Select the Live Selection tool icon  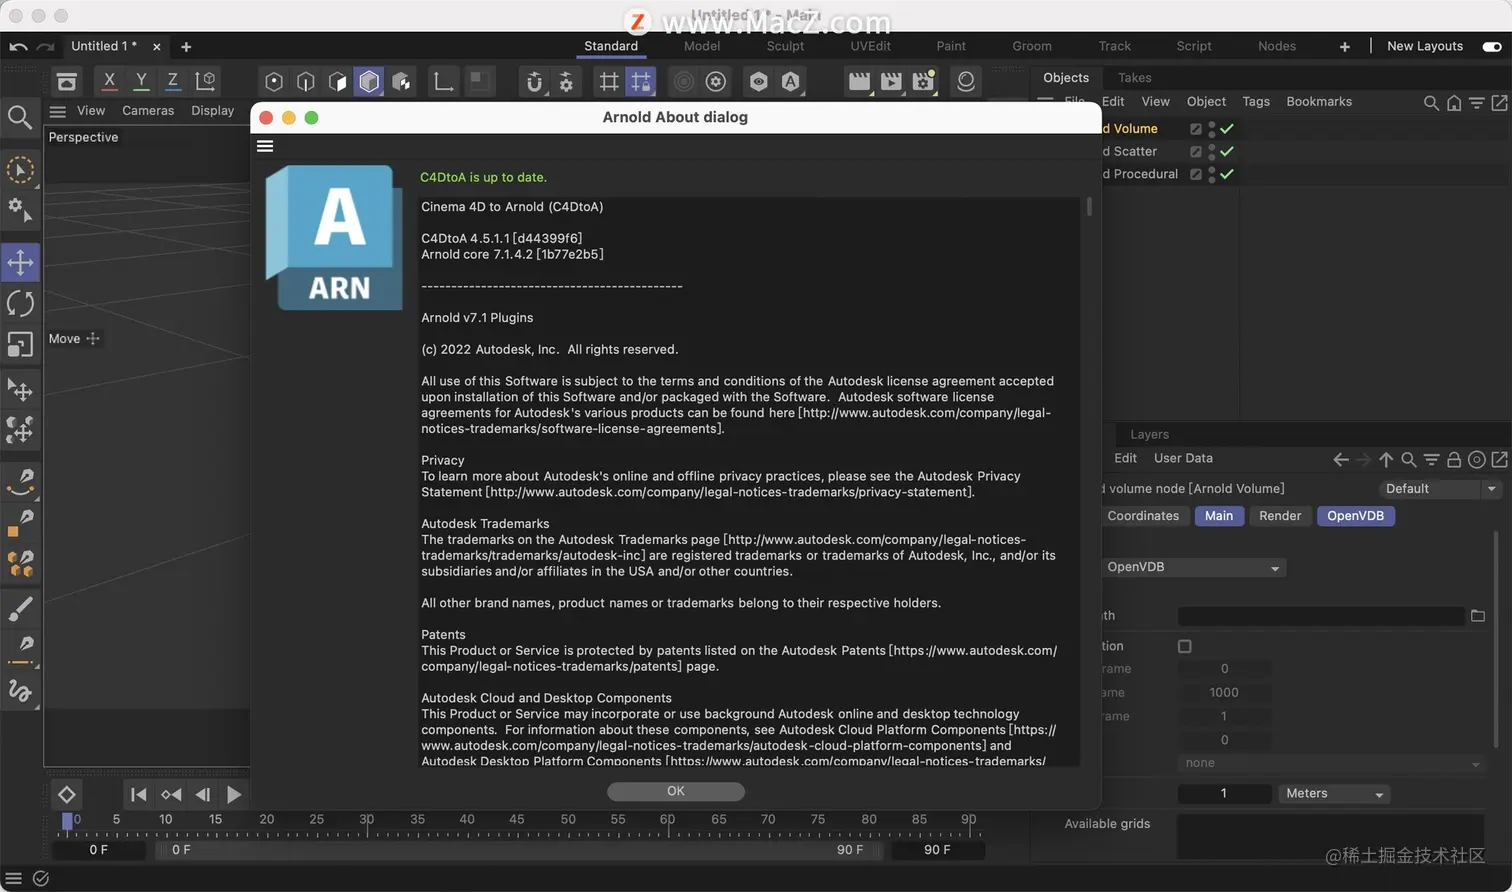tap(20, 170)
